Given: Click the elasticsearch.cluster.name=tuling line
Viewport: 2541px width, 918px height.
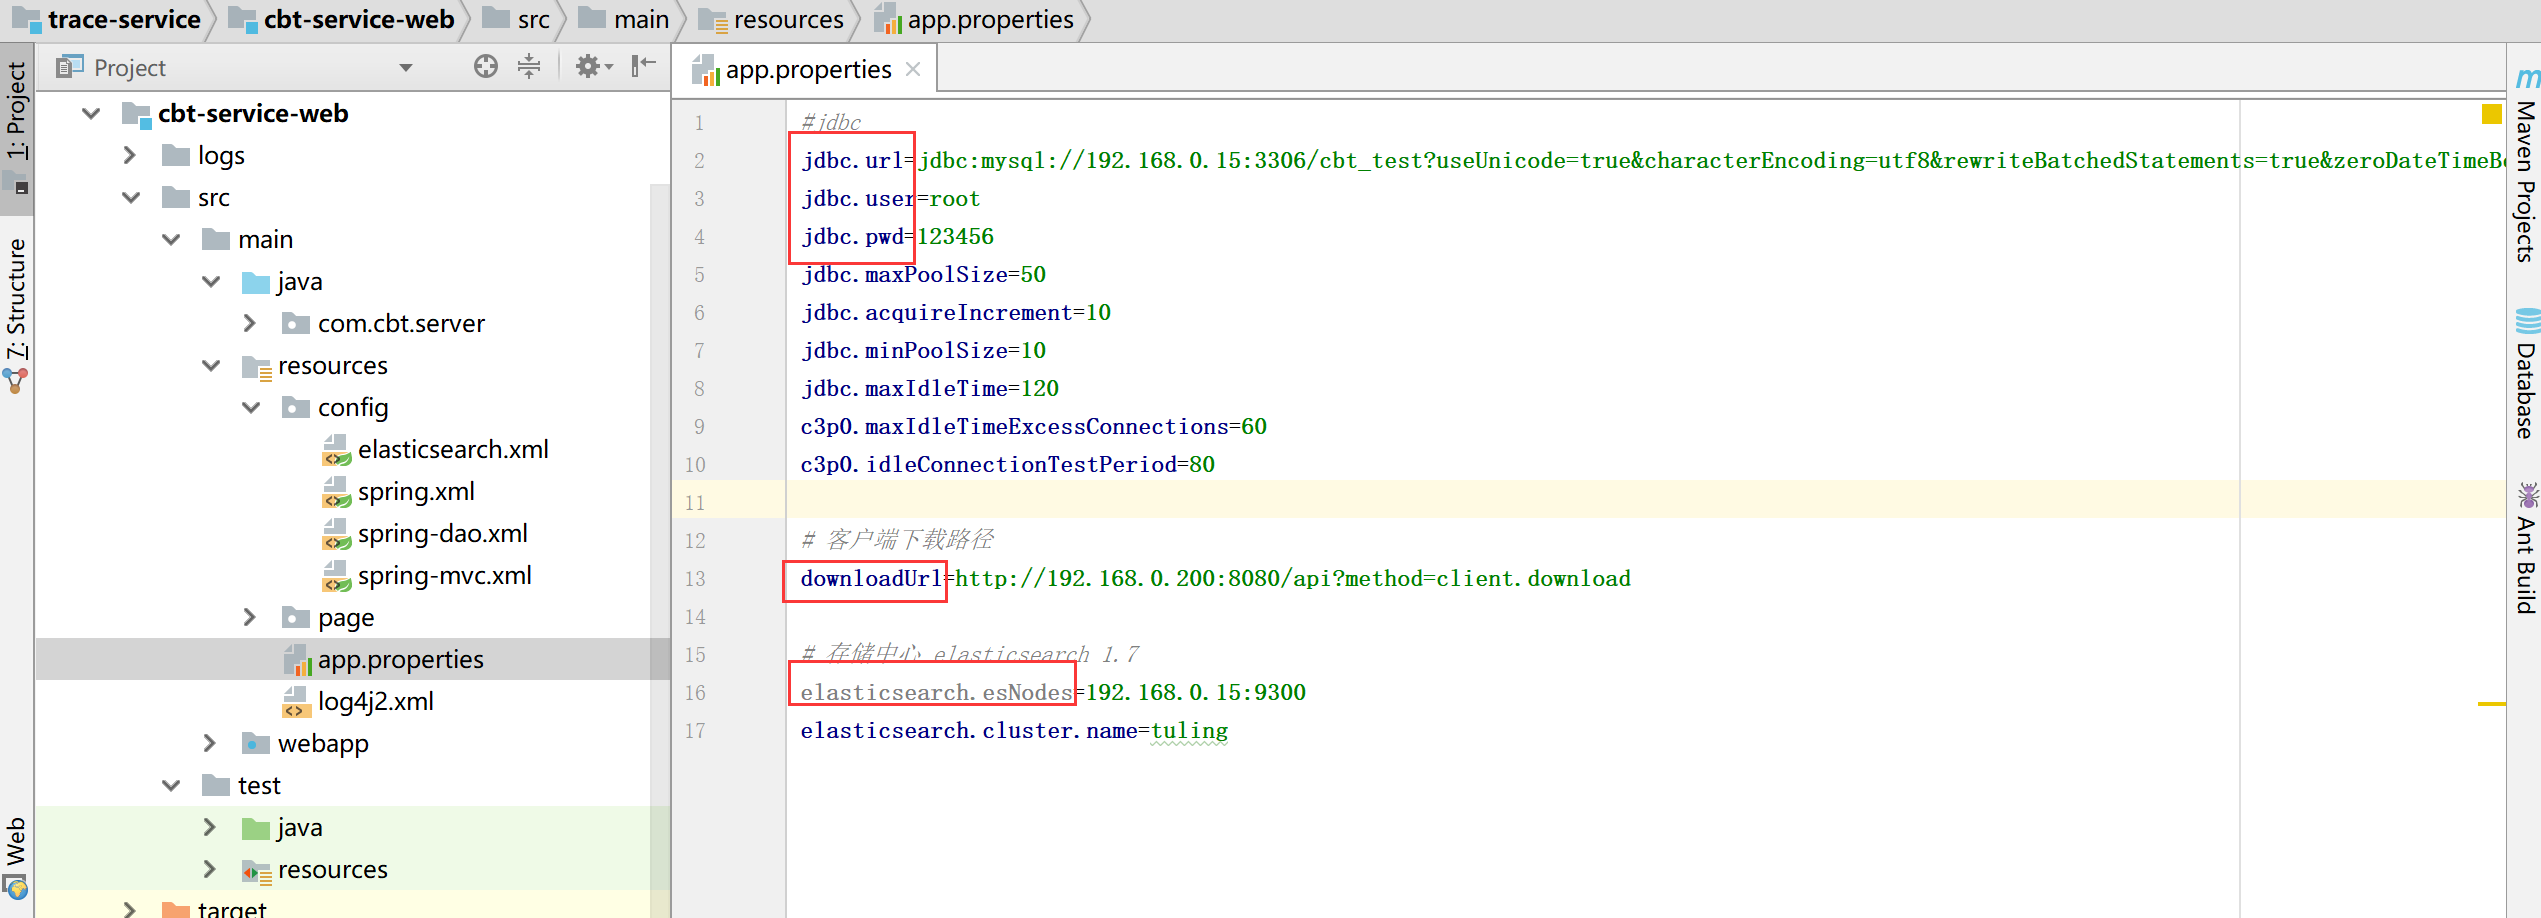Looking at the screenshot, I should click(1014, 730).
